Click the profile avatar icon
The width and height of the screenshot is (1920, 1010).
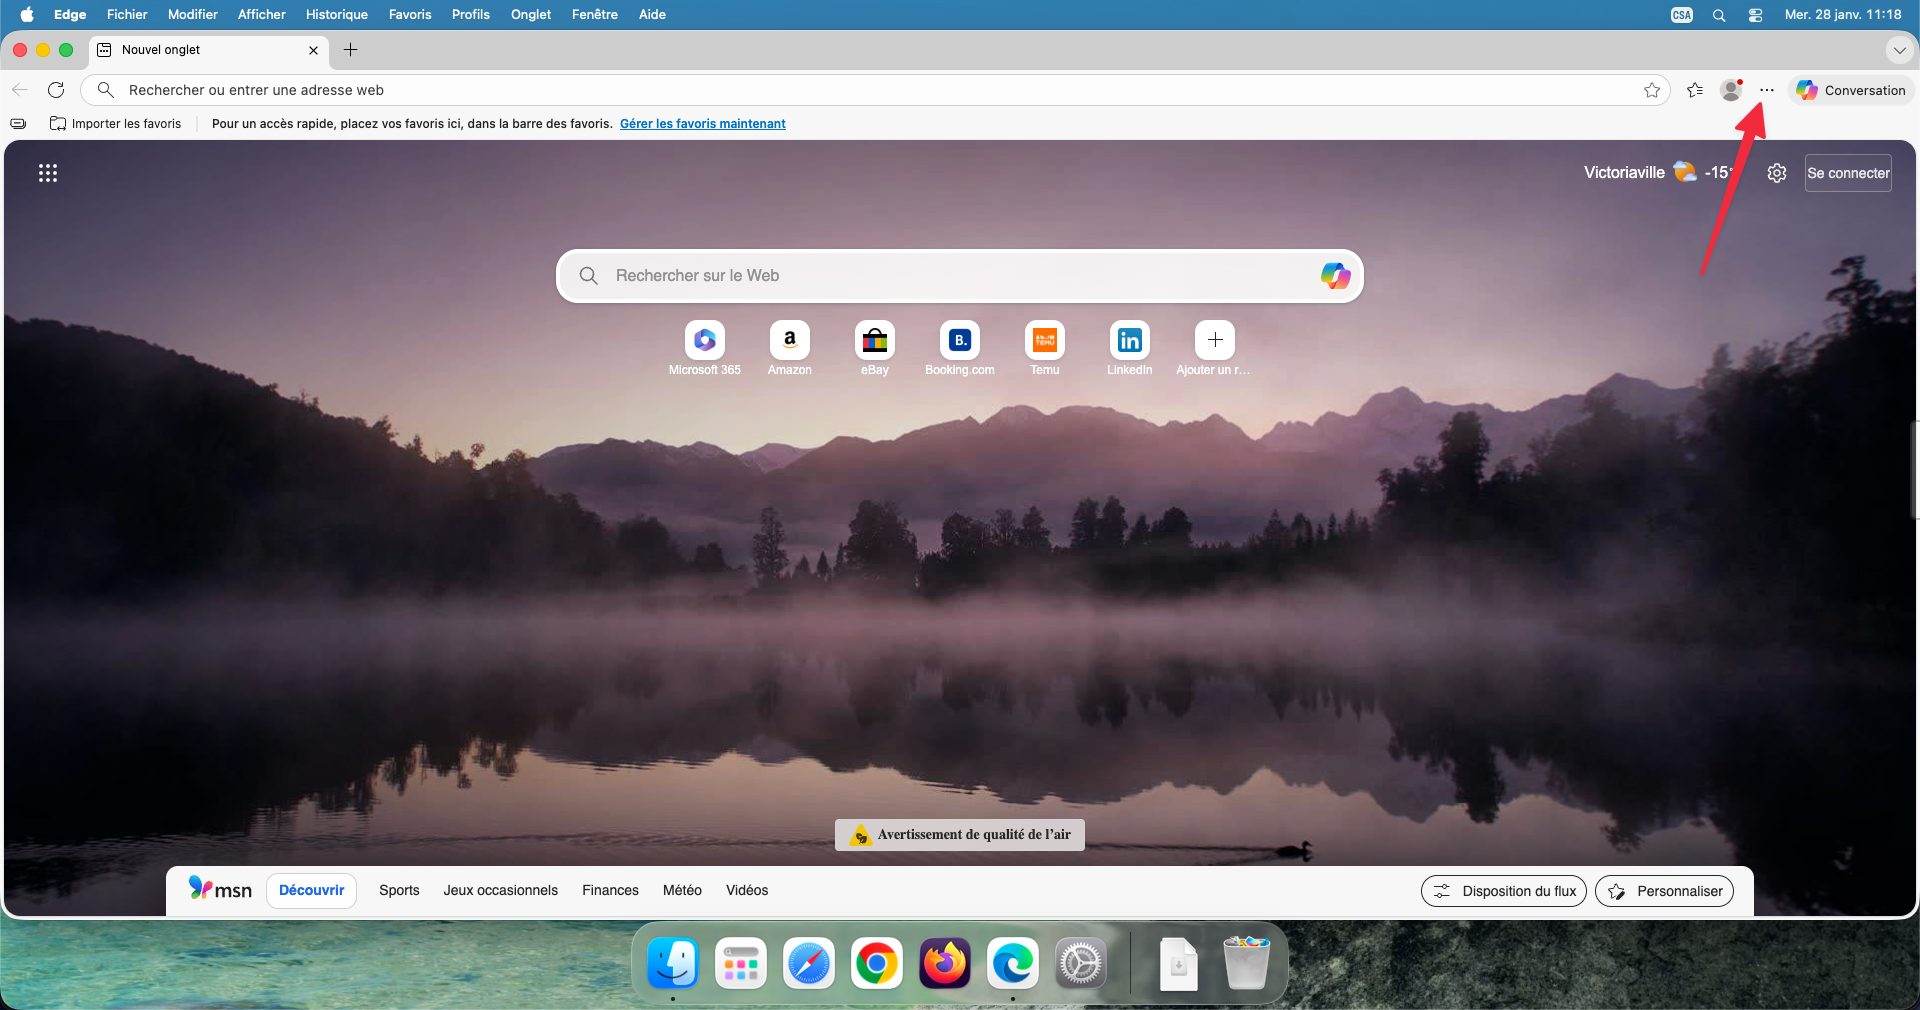[1731, 90]
